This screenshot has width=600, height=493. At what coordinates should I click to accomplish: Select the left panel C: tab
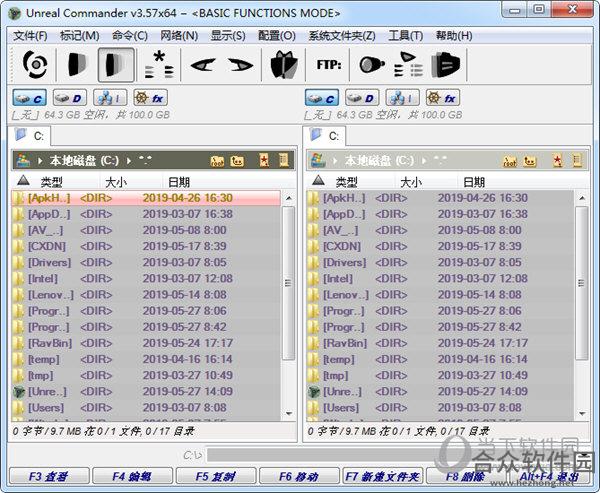pyautogui.click(x=29, y=136)
